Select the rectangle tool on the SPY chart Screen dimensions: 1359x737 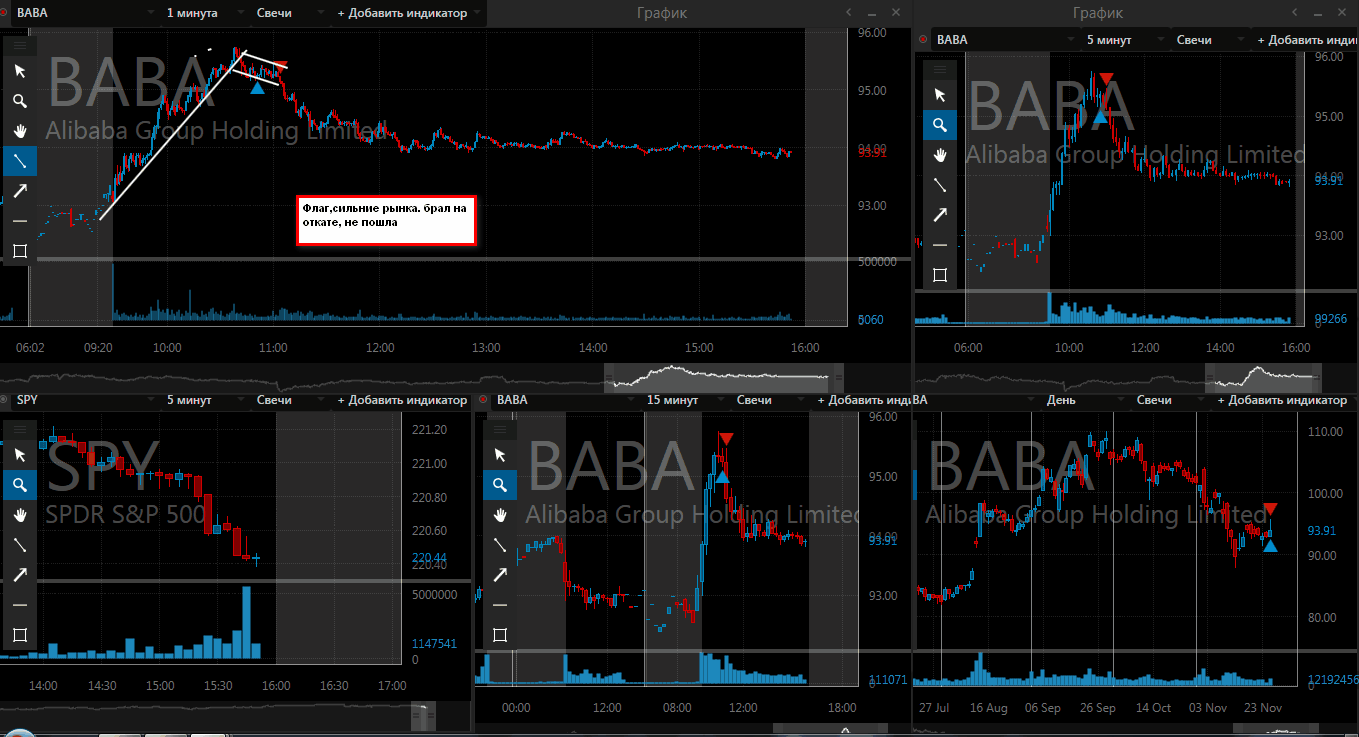[x=19, y=635]
